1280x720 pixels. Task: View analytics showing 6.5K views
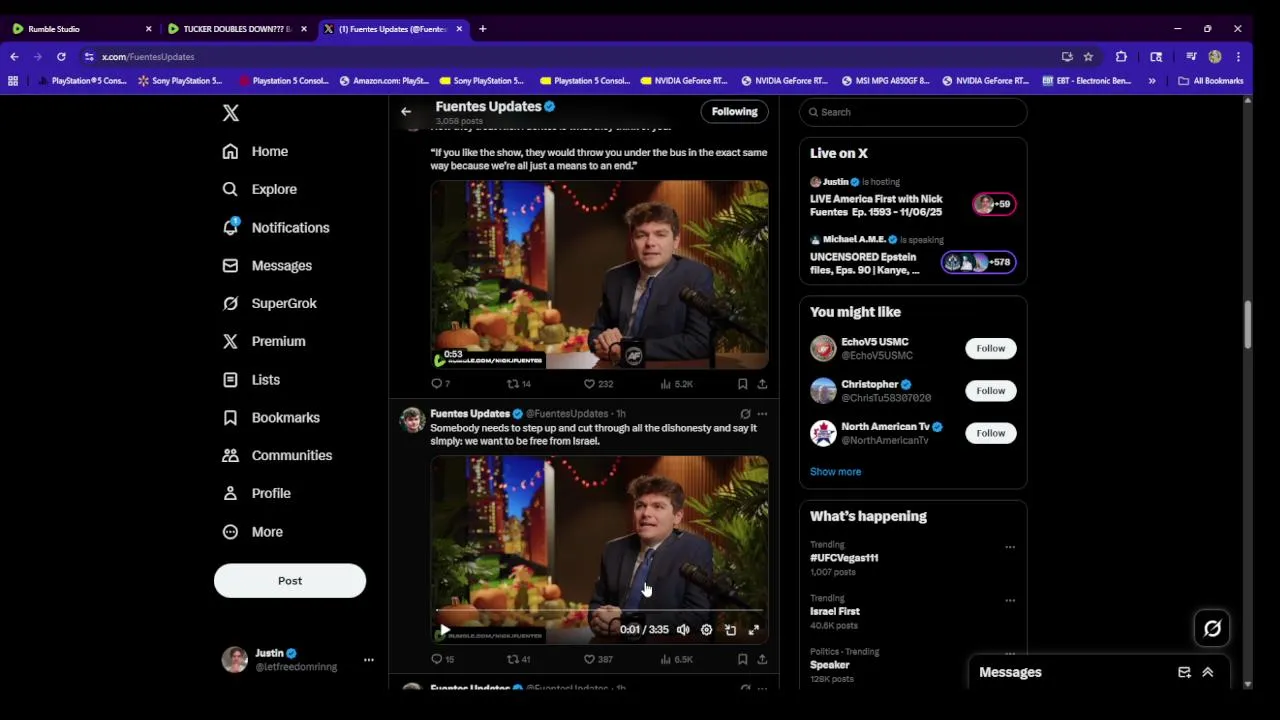click(676, 659)
